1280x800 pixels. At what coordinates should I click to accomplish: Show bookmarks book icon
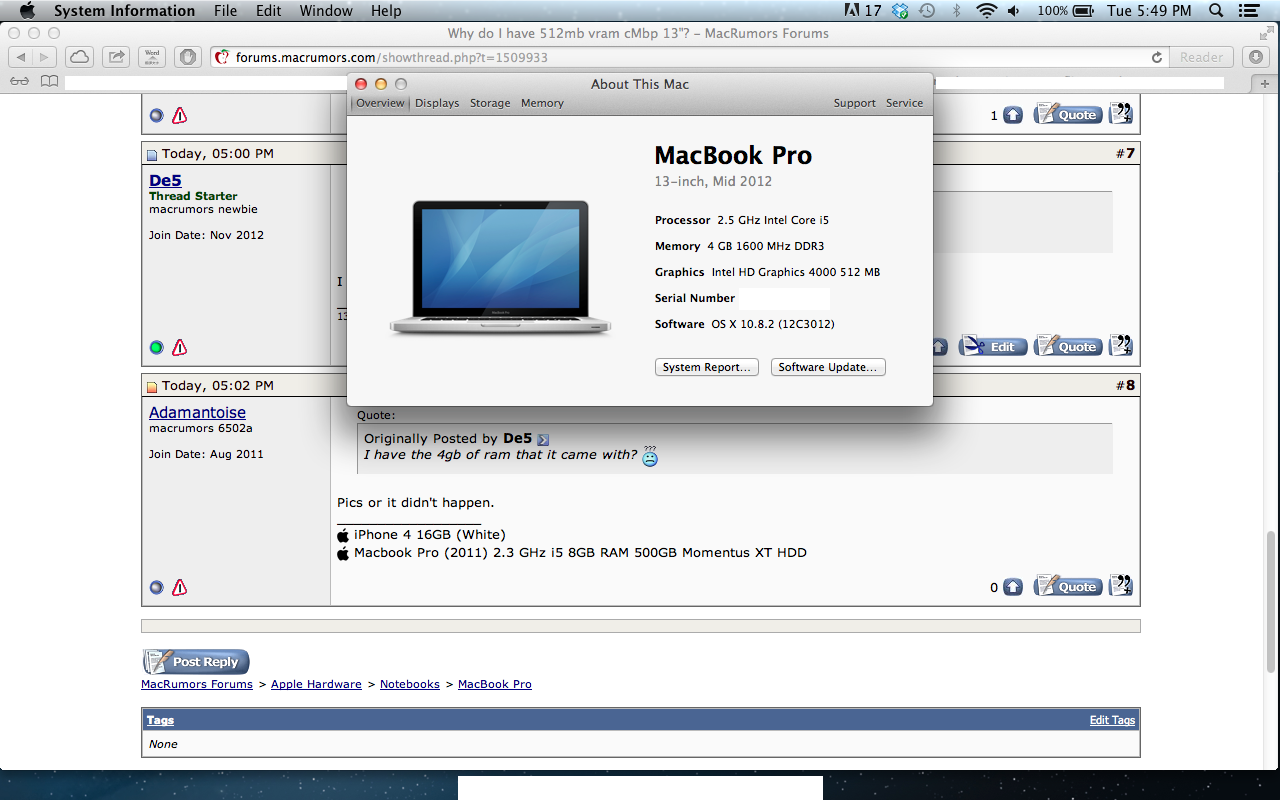pos(49,81)
